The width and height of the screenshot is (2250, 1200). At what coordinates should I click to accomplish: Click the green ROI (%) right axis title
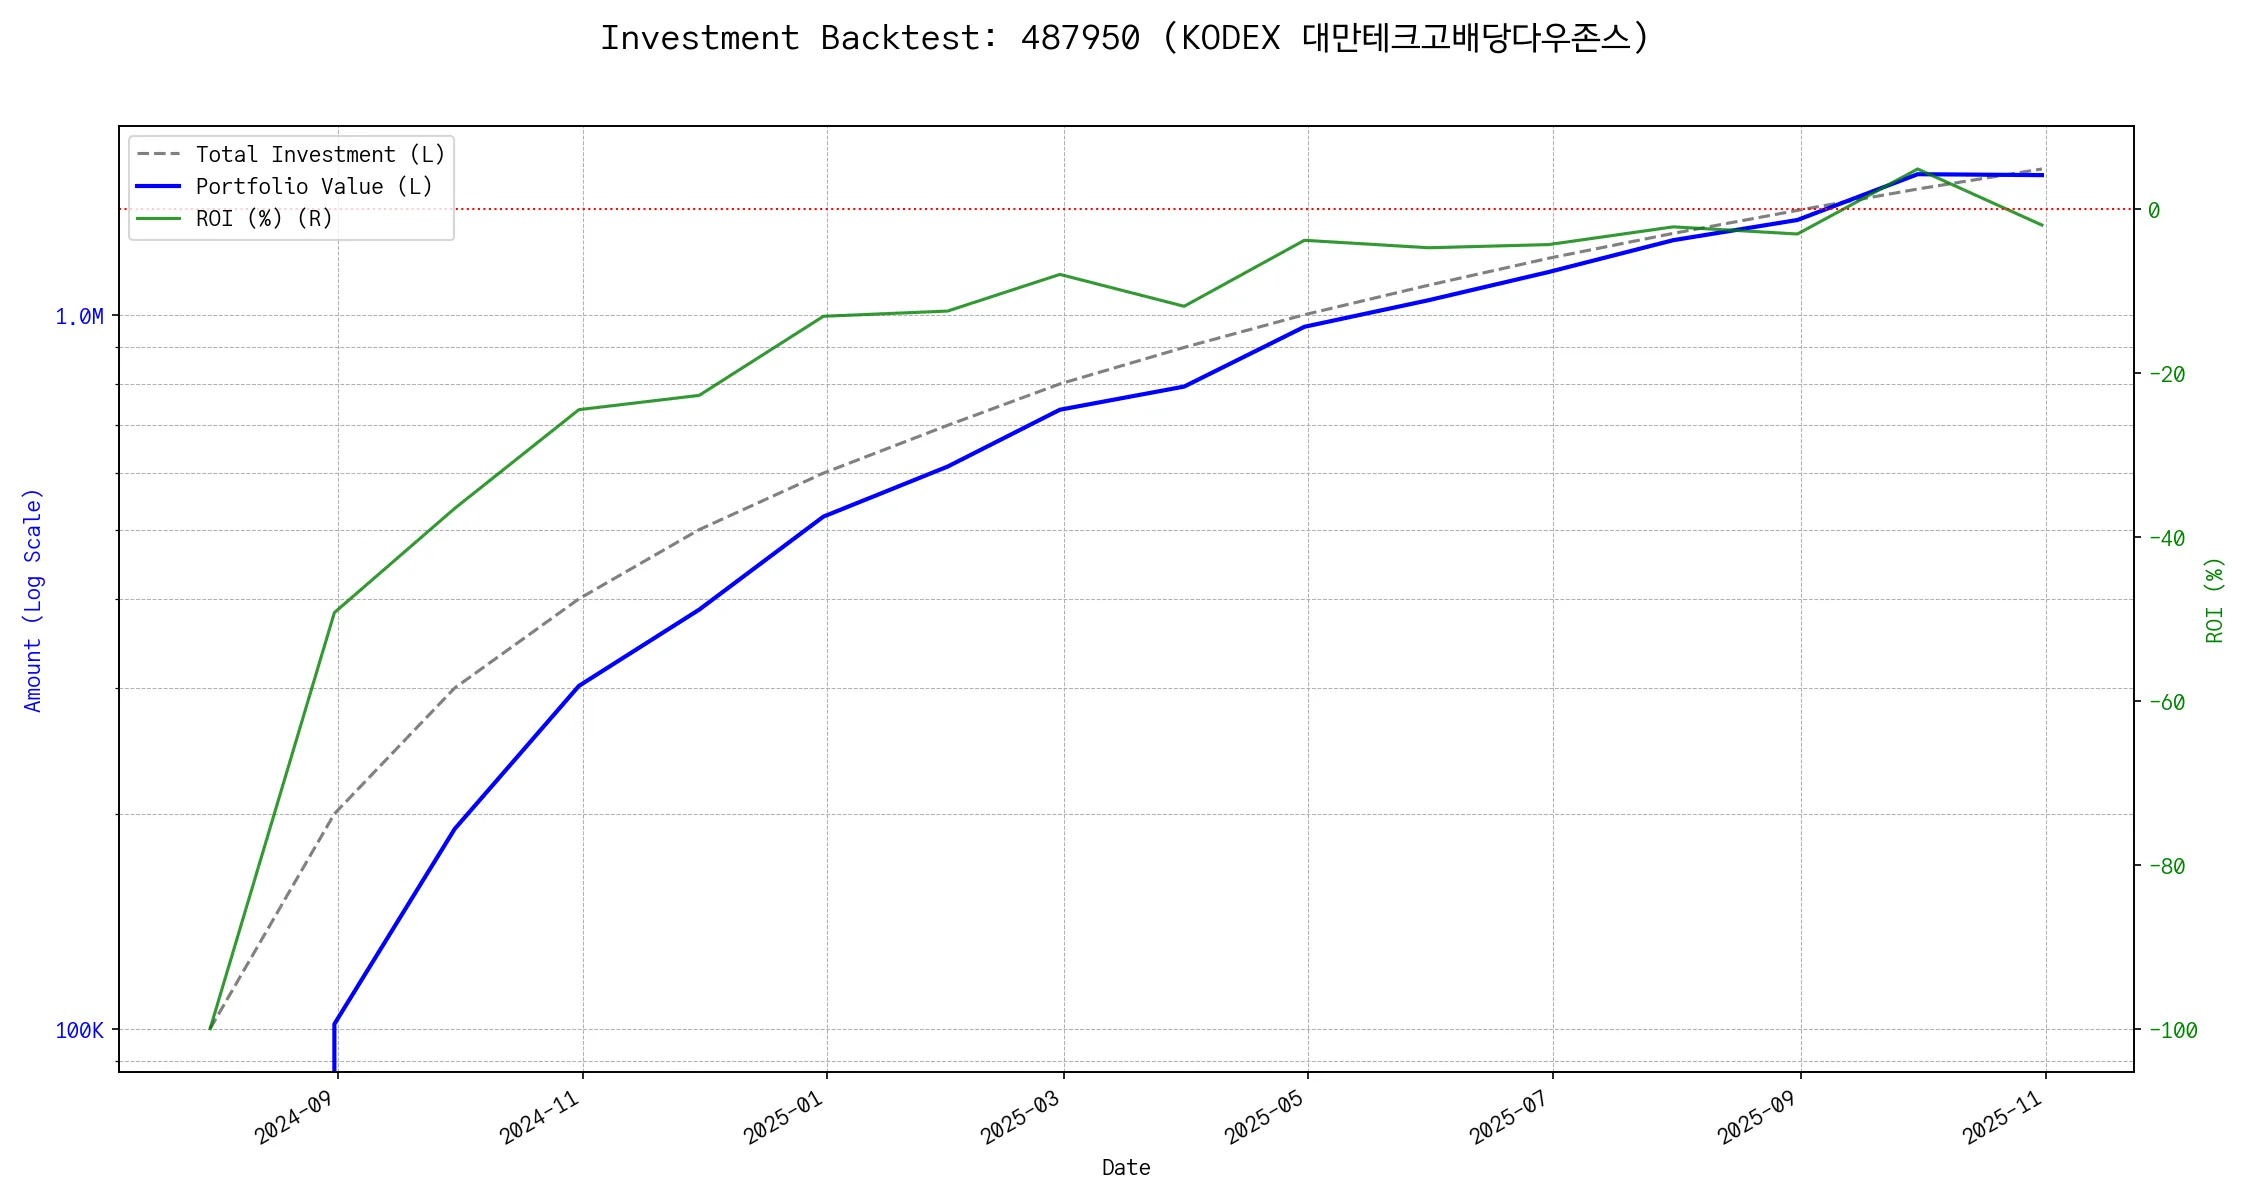[2215, 600]
